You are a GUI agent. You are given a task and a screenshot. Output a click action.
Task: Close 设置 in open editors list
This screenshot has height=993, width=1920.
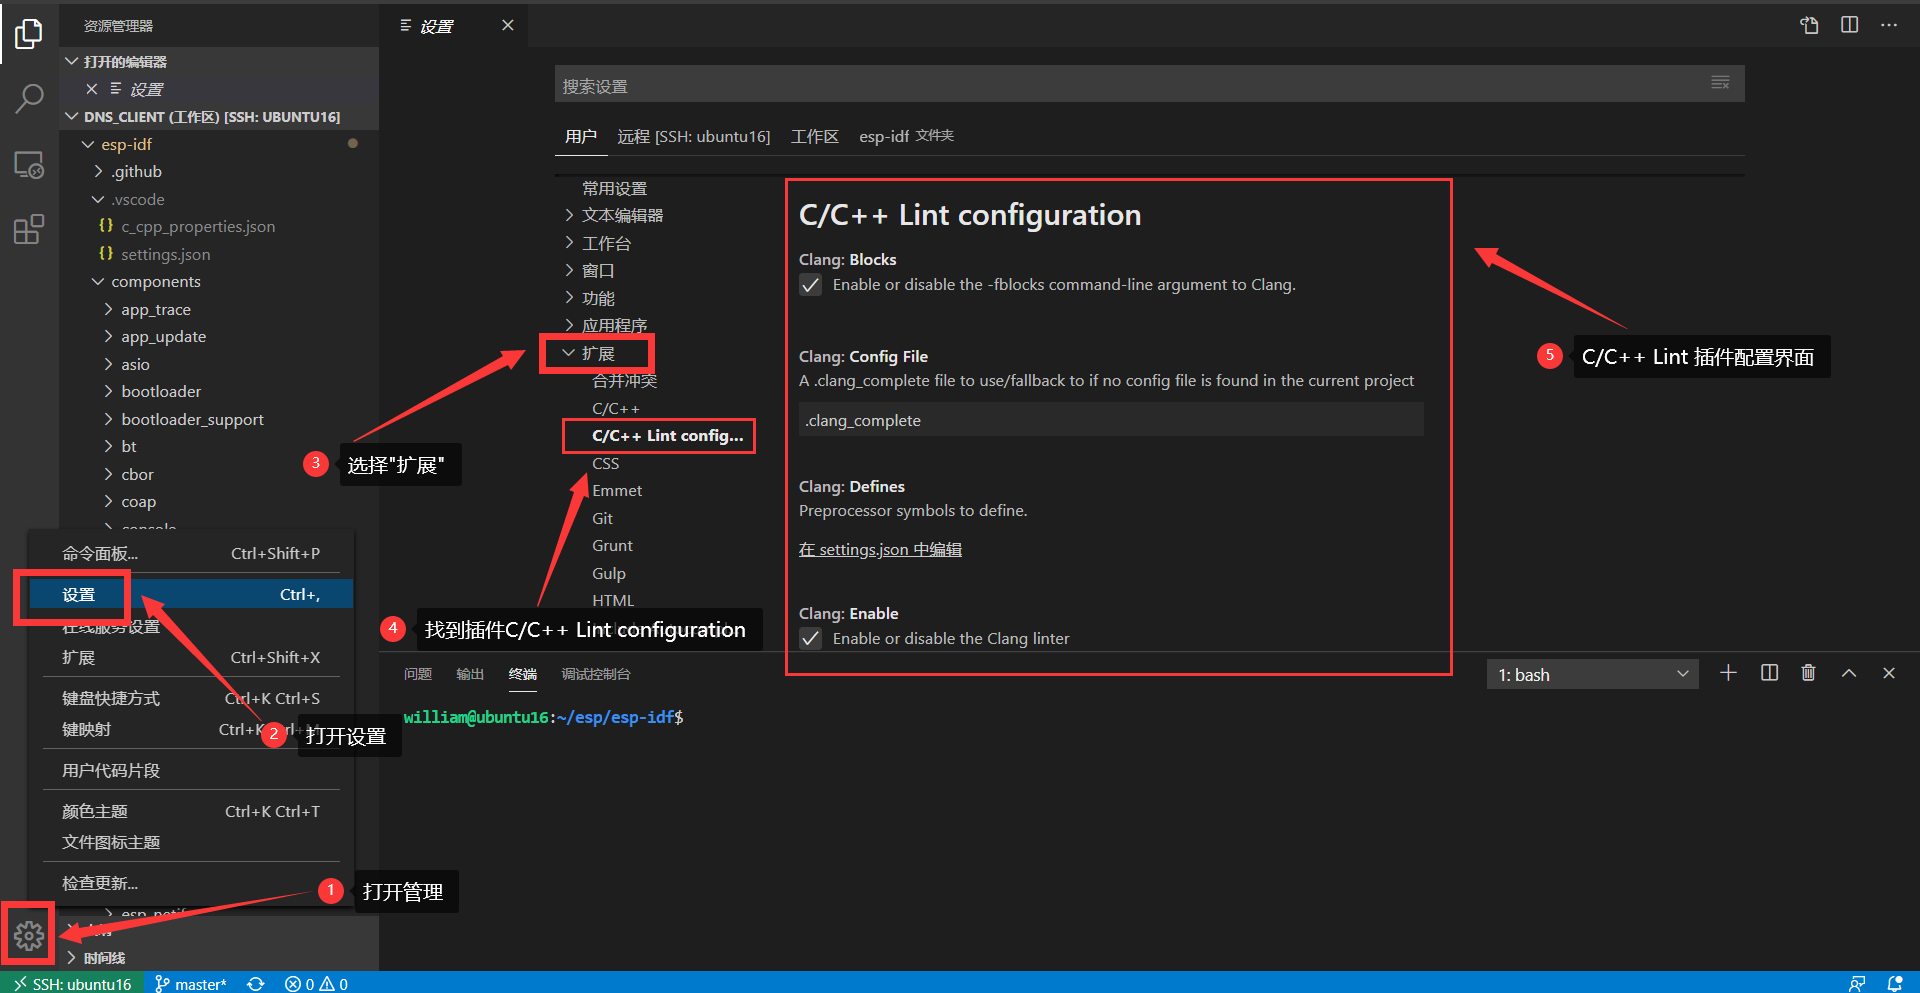[x=91, y=89]
